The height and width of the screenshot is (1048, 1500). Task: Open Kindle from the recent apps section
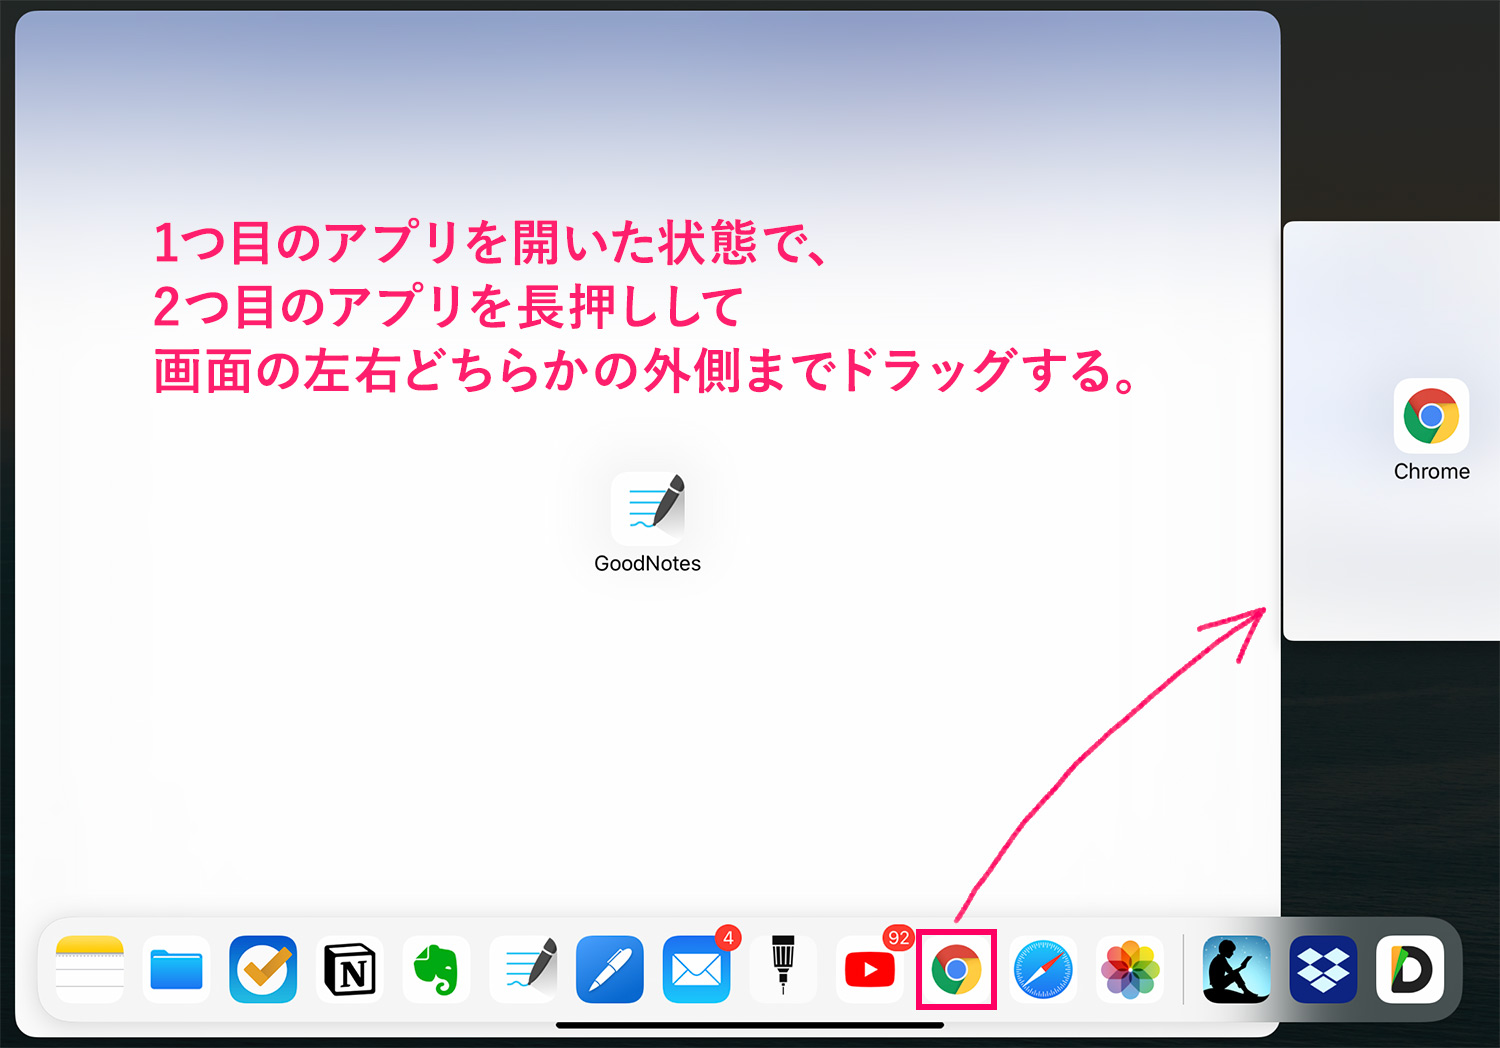click(1237, 969)
